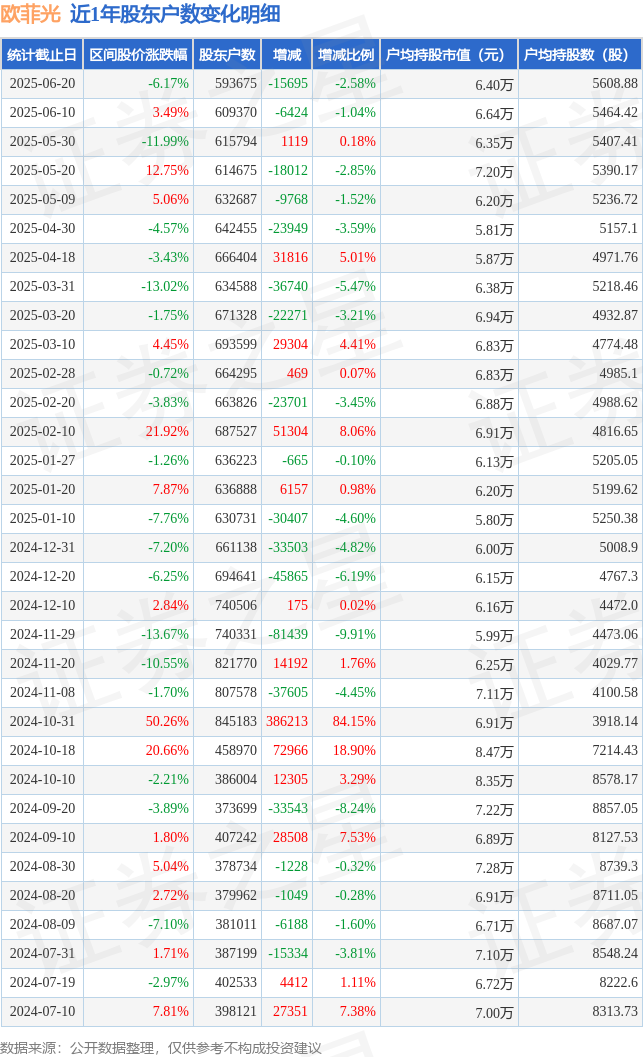643x1057 pixels.
Task: Click the 统计截止日 column header
Action: (42, 55)
